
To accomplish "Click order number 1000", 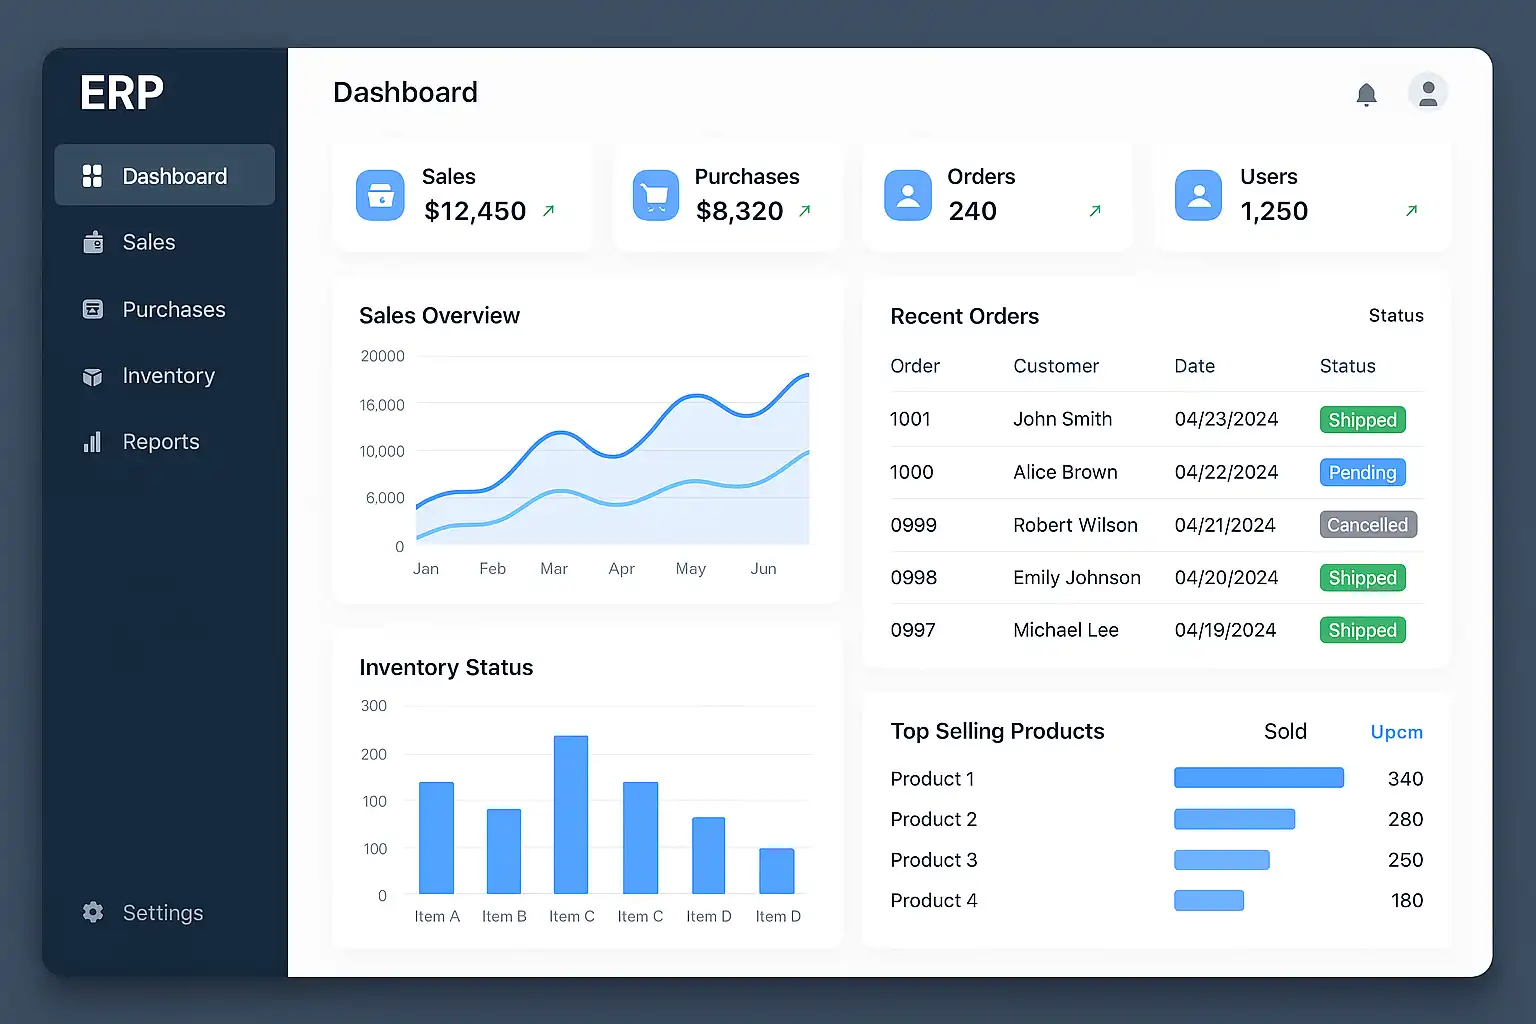I will click(x=912, y=472).
